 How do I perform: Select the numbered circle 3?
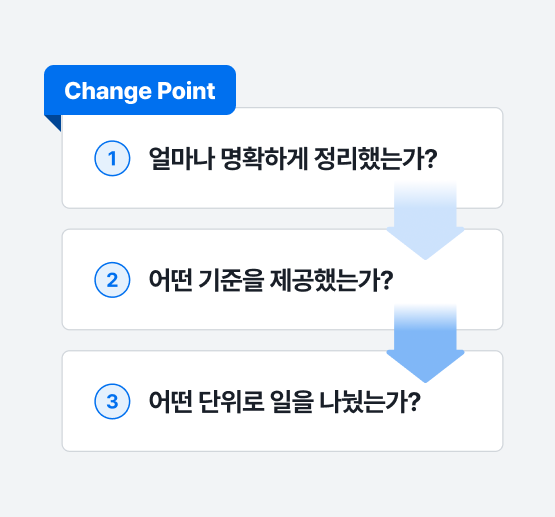(x=112, y=401)
